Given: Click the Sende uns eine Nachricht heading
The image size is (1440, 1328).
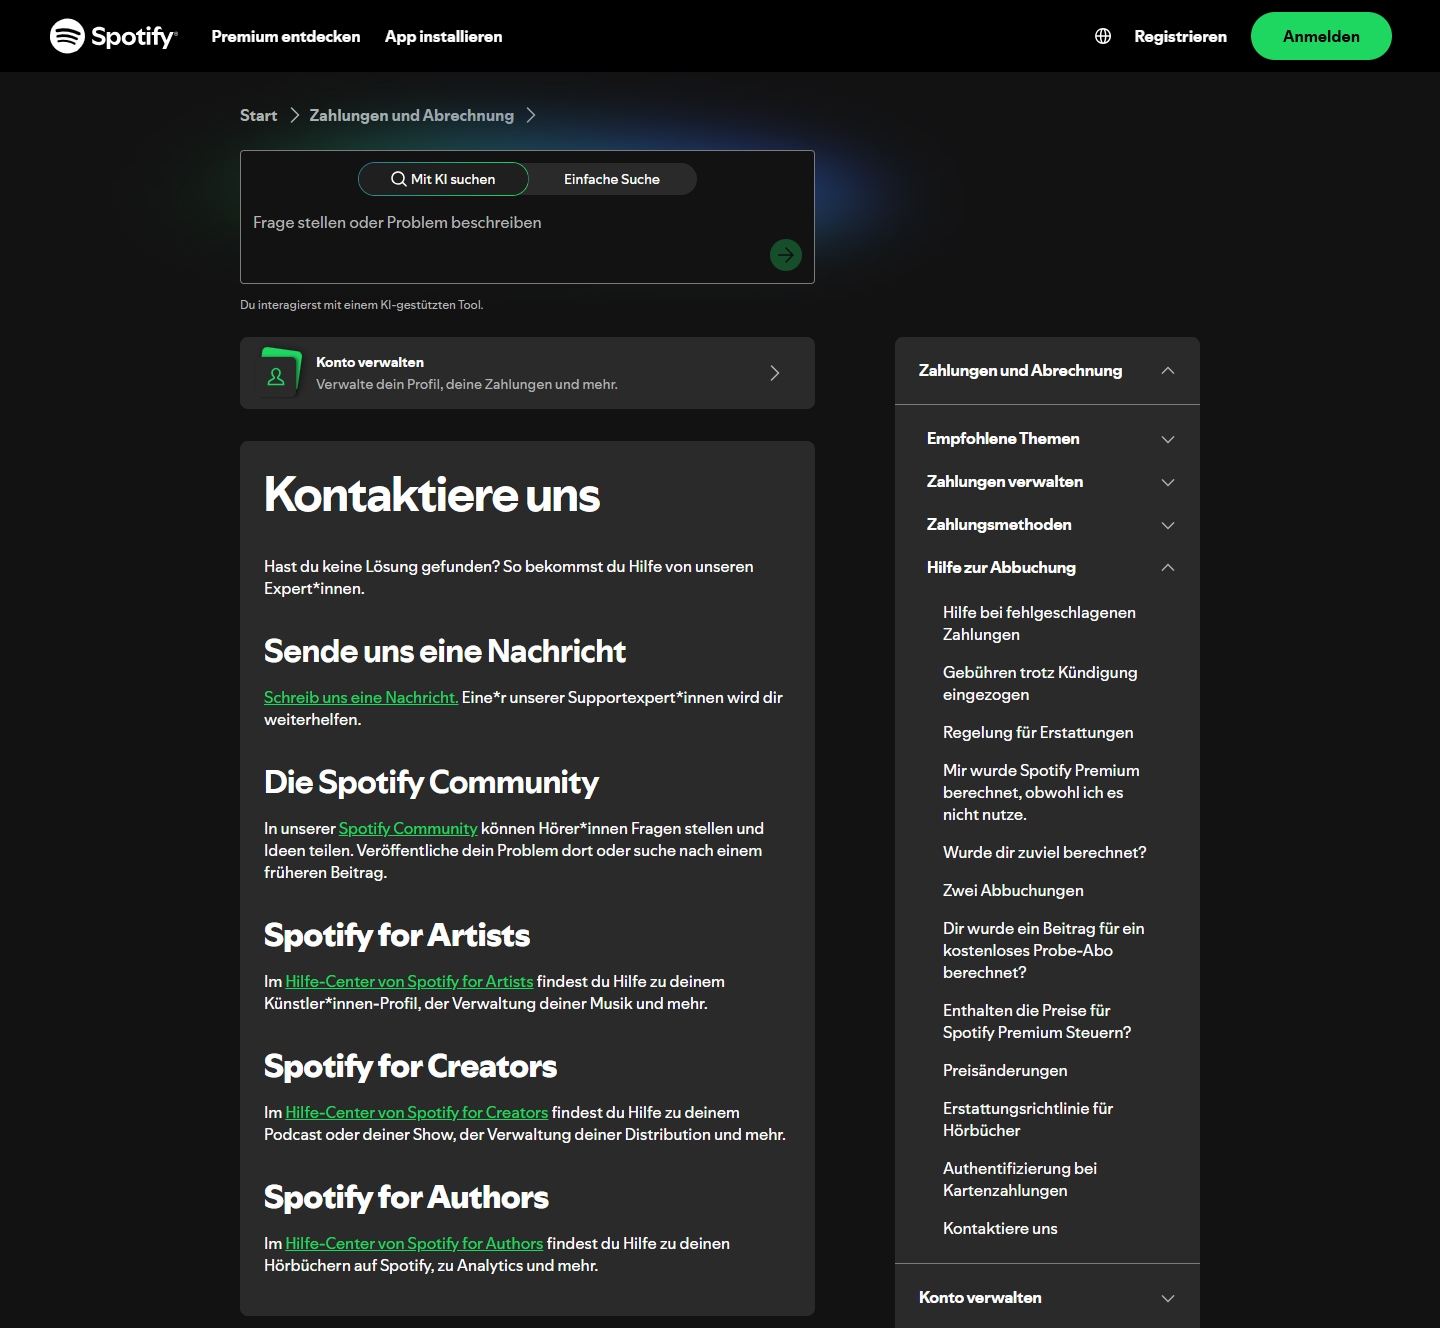Looking at the screenshot, I should (445, 651).
